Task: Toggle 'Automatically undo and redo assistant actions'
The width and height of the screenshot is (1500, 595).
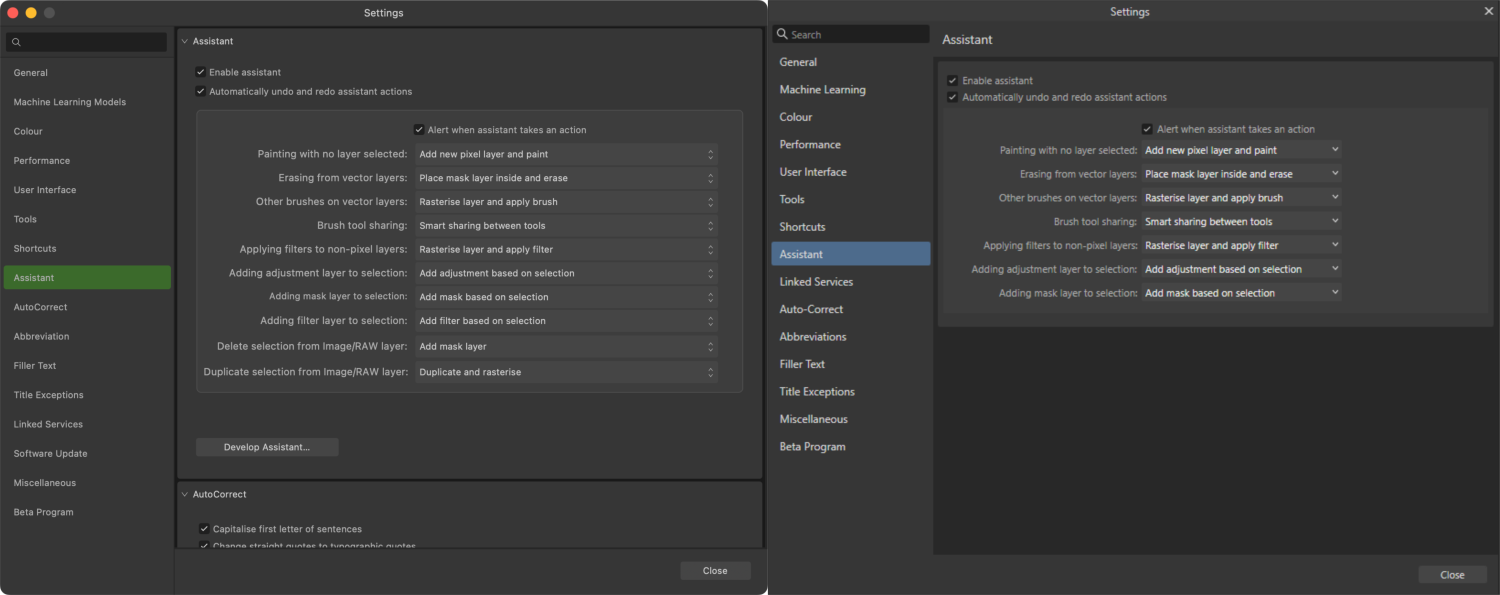Action: tap(200, 90)
